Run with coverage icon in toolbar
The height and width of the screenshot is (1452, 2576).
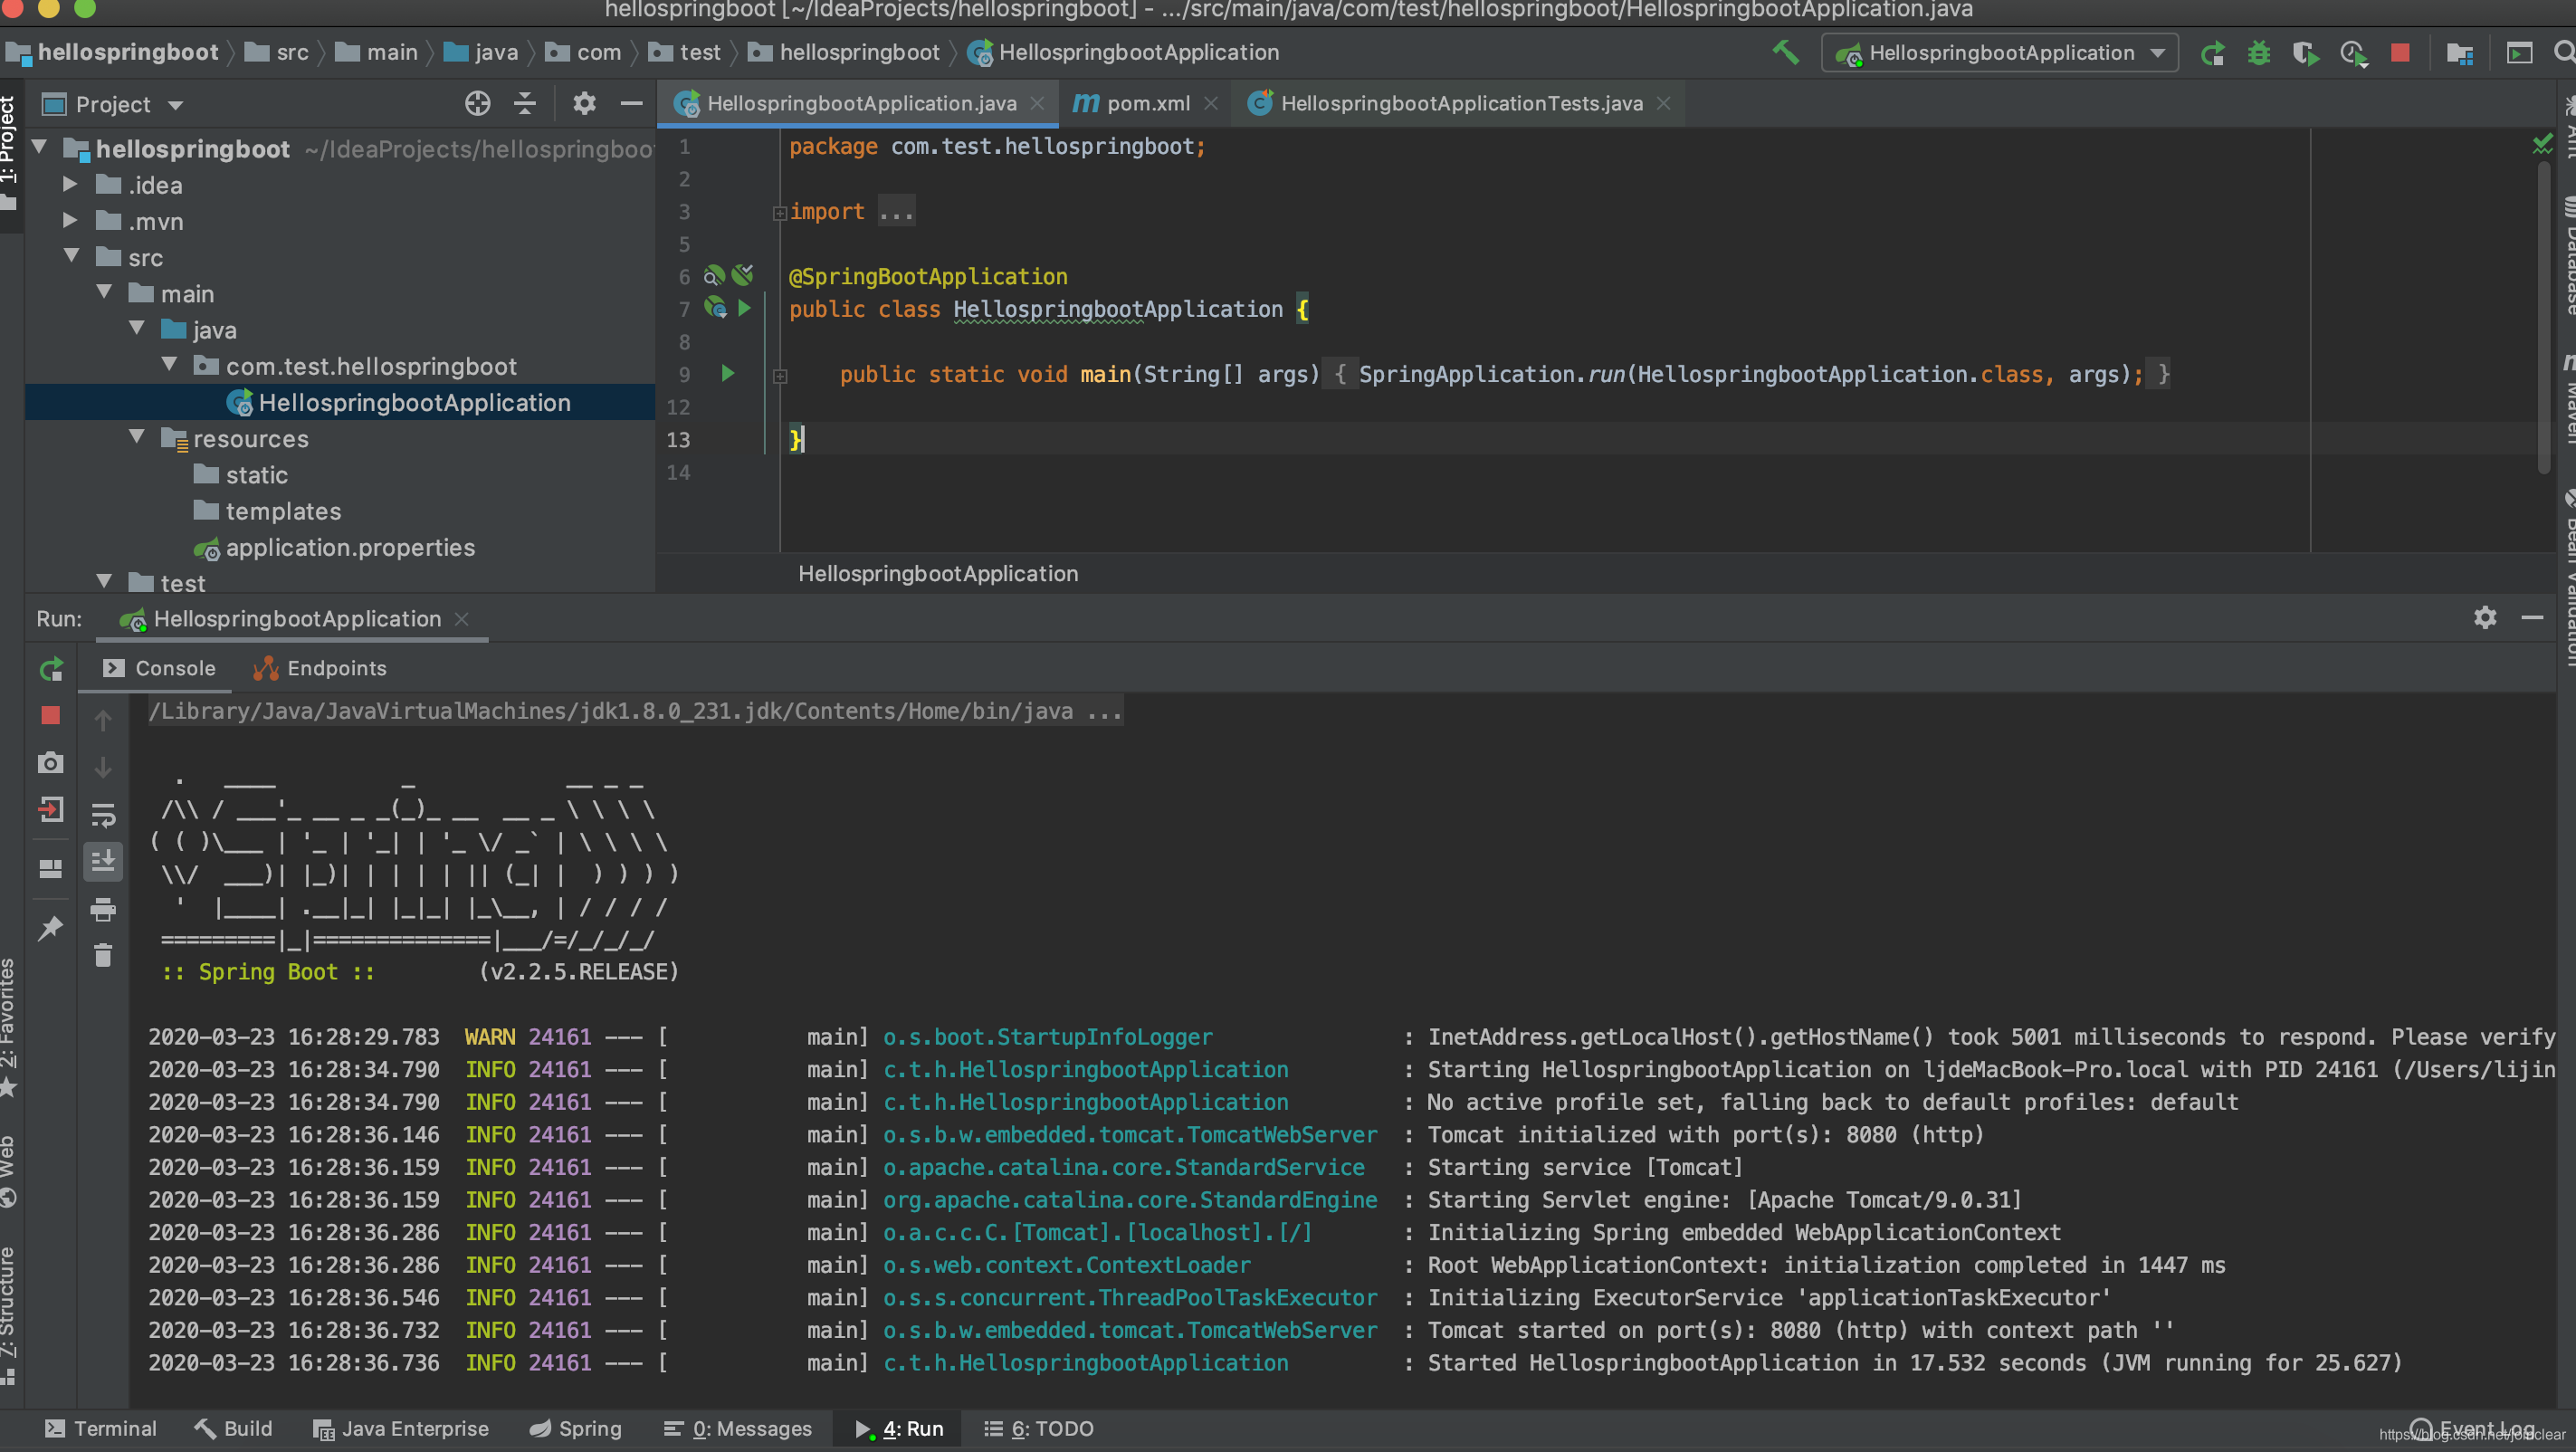click(2306, 53)
